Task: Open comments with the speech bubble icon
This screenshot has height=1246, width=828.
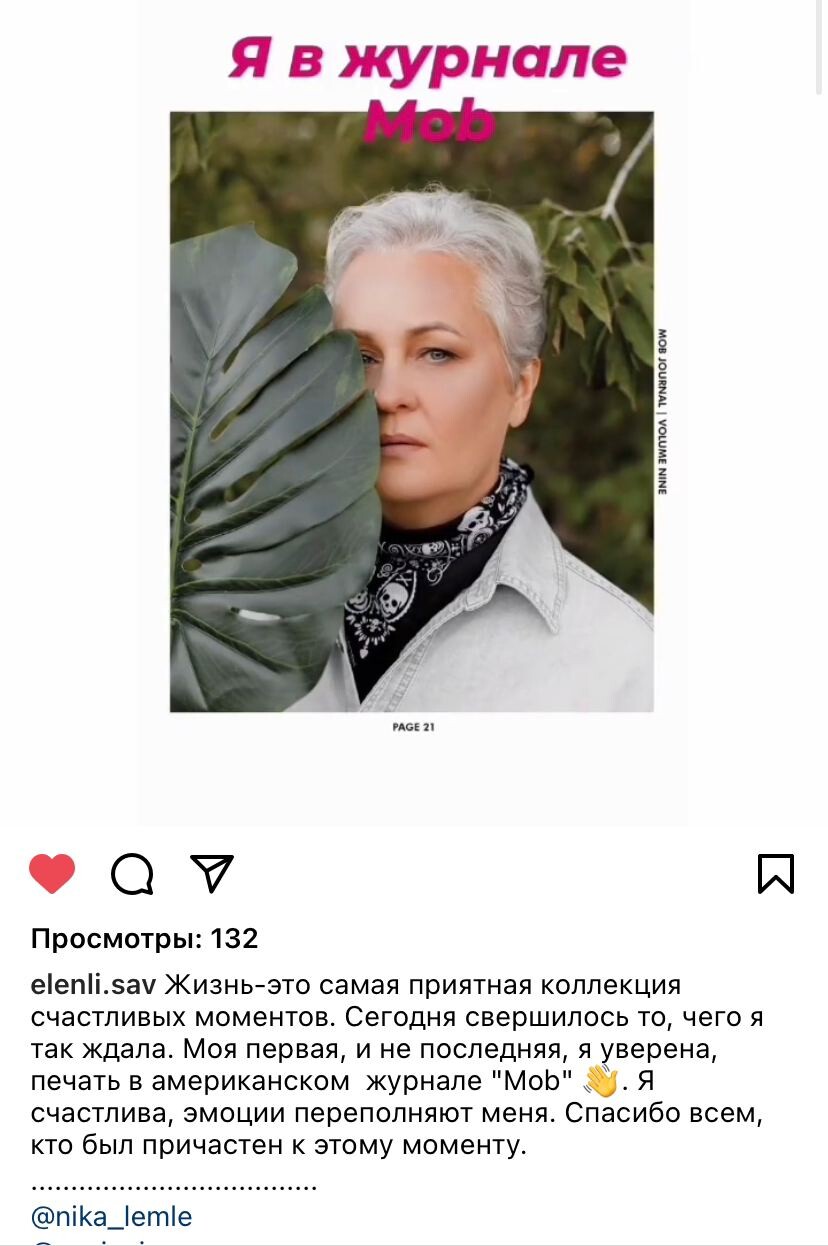Action: click(132, 874)
